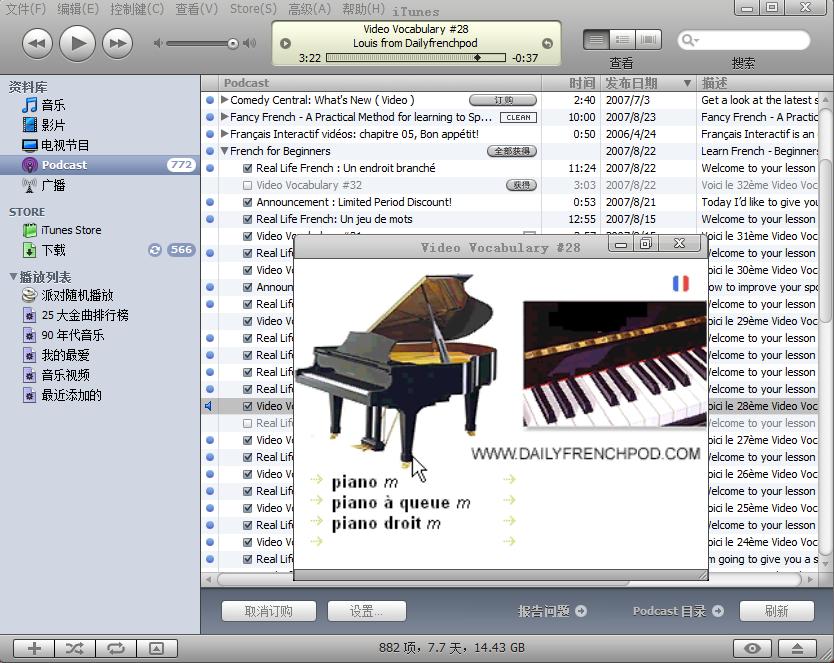Expand Français Interactif vidéos podcast
The image size is (834, 663).
[224, 134]
